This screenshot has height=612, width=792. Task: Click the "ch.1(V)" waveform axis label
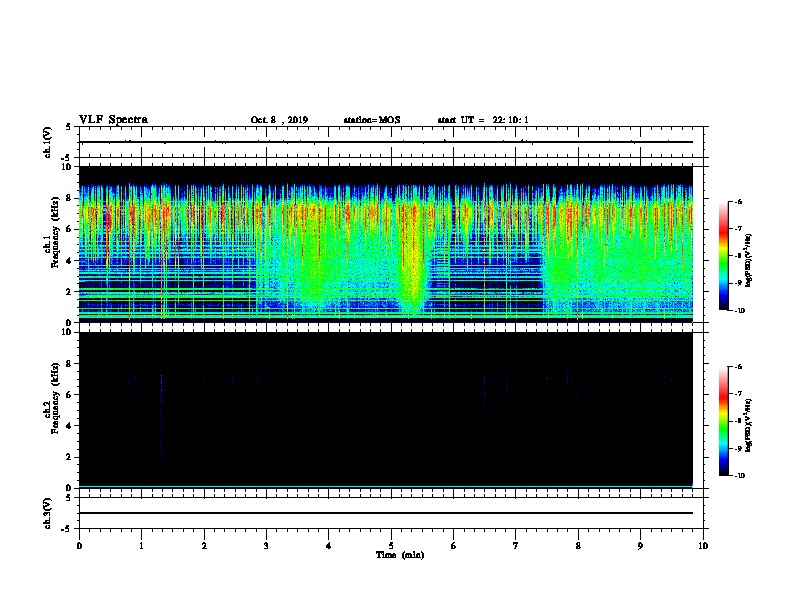(x=47, y=142)
